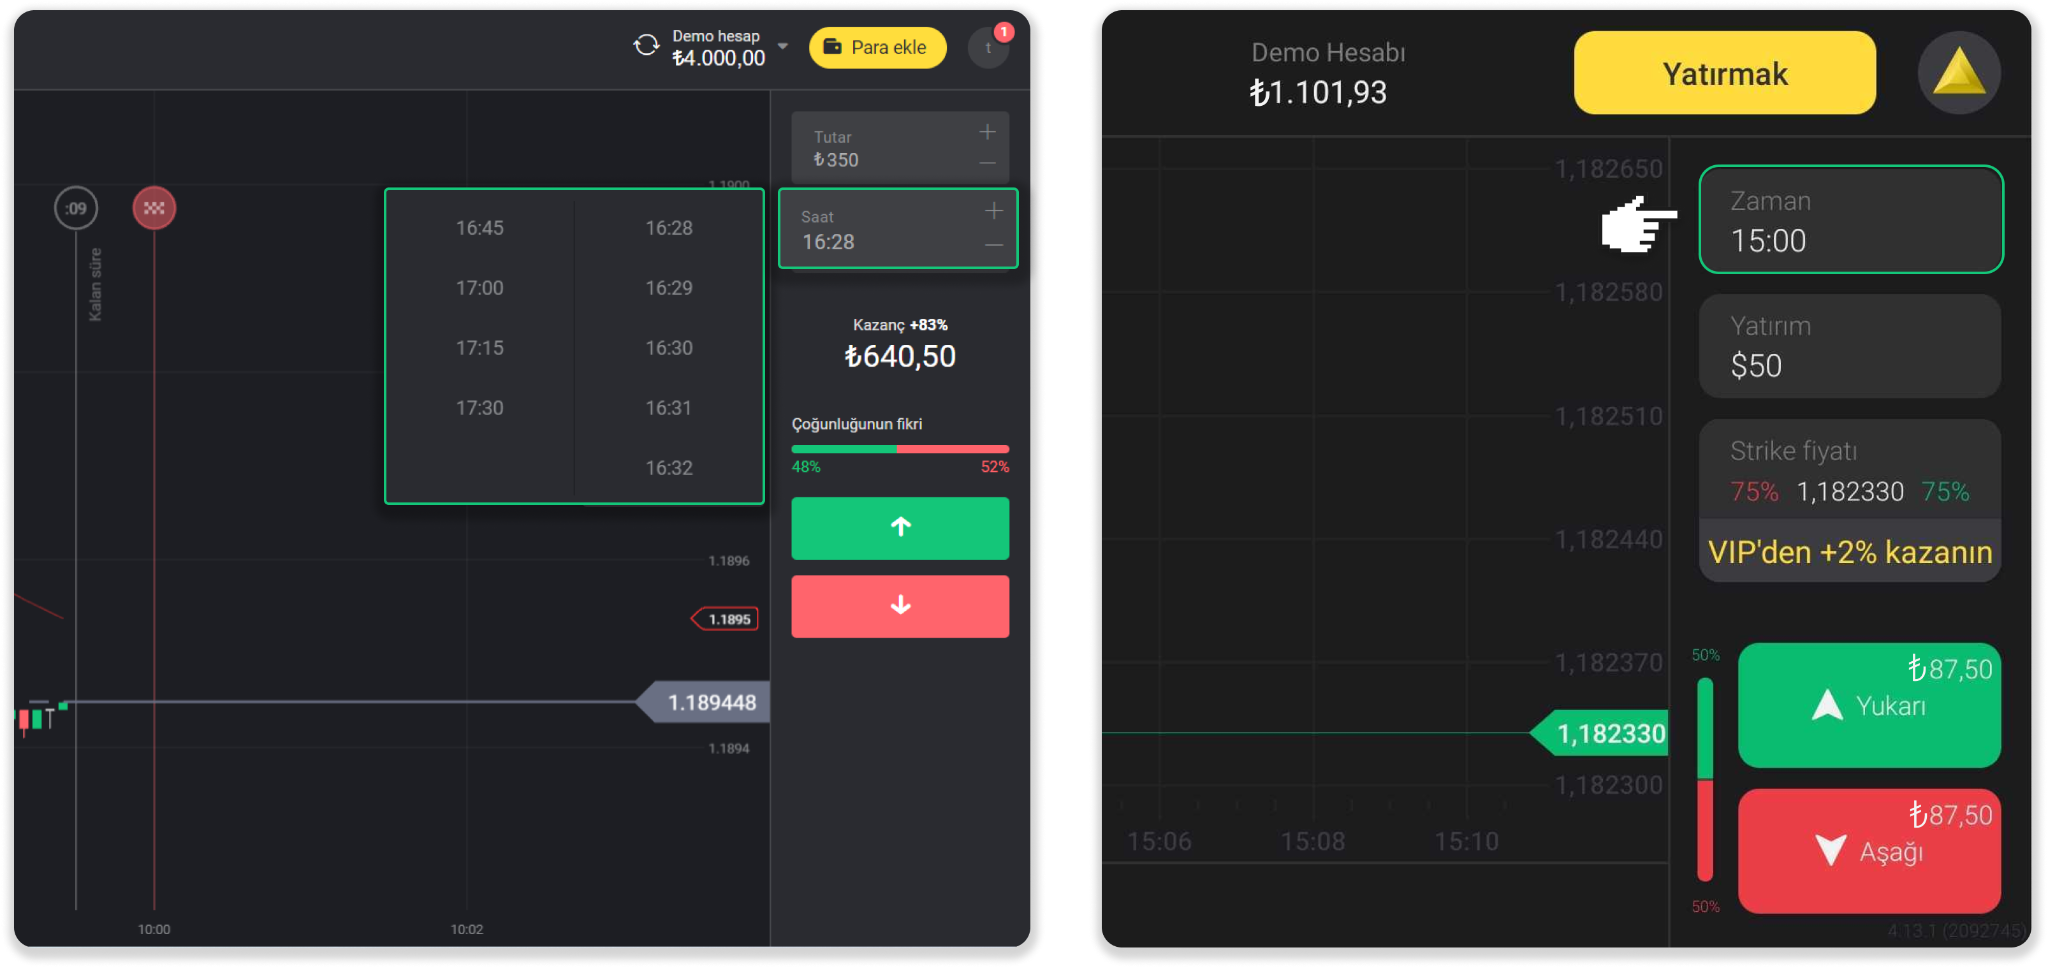Decrease Saat time with minus icon
This screenshot has height=969, width=2048.
[x=993, y=245]
